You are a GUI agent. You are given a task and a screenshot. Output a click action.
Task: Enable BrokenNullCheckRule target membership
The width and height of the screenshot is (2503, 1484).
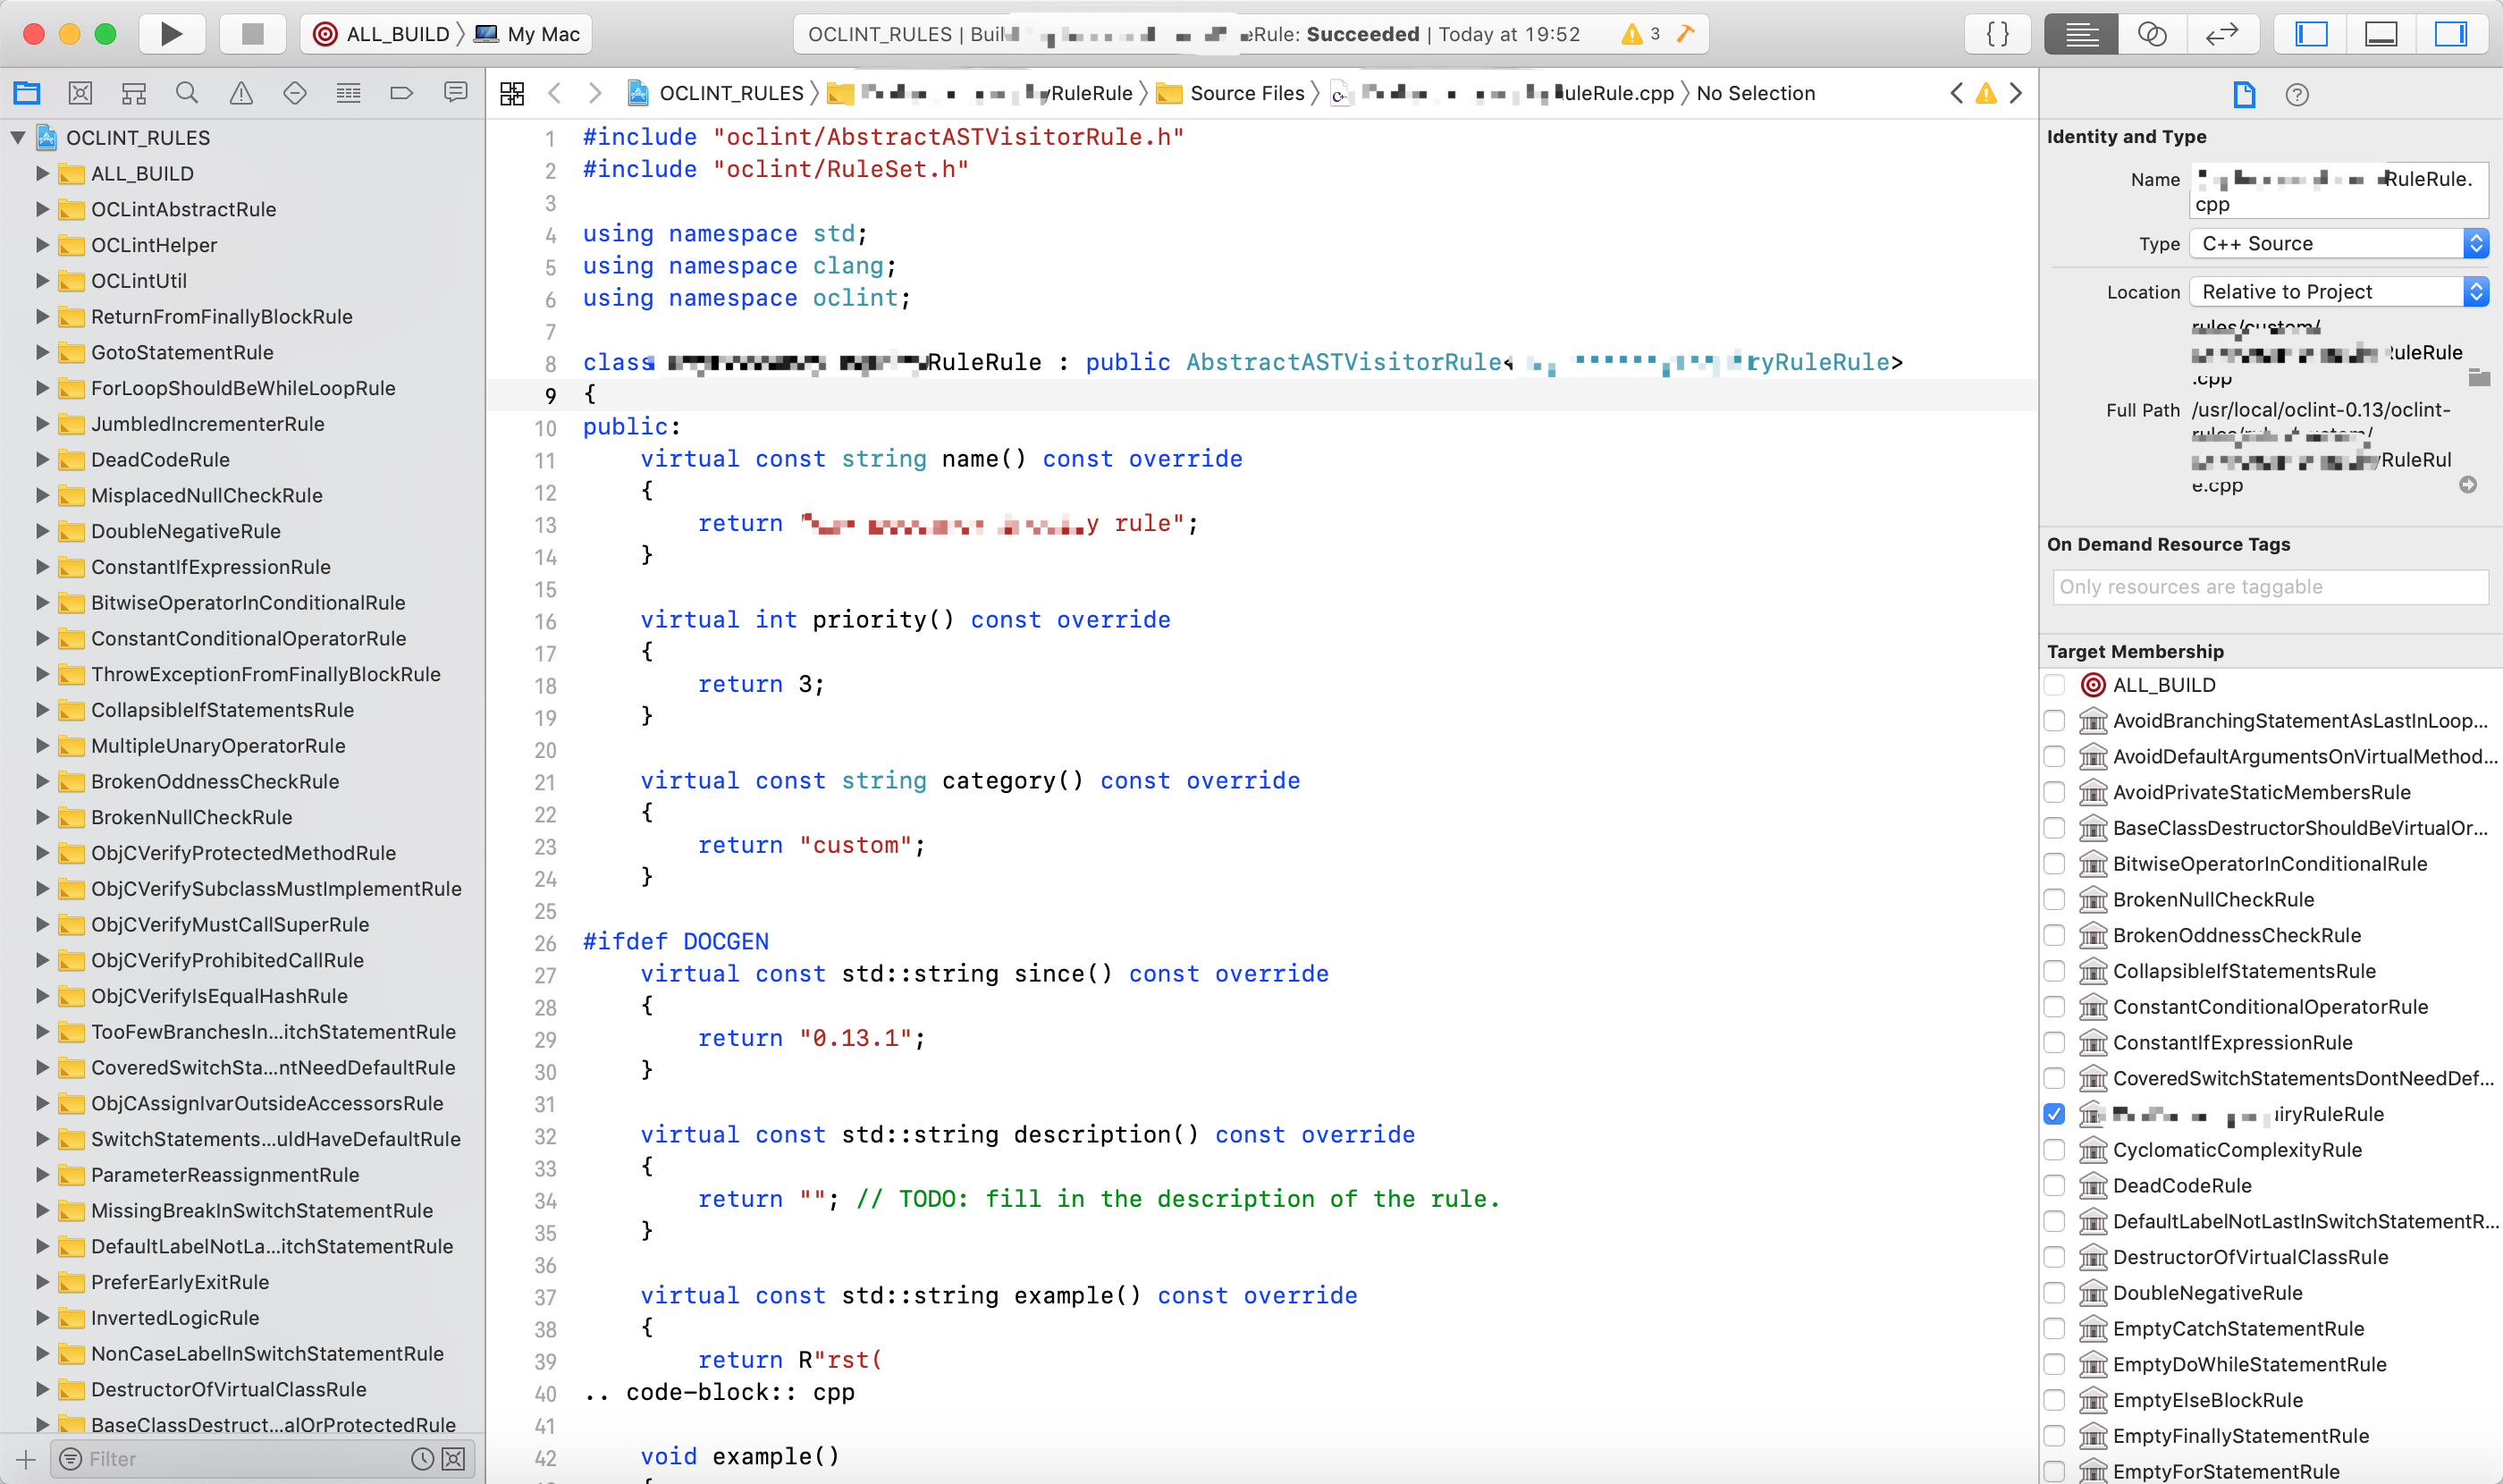click(x=2054, y=899)
